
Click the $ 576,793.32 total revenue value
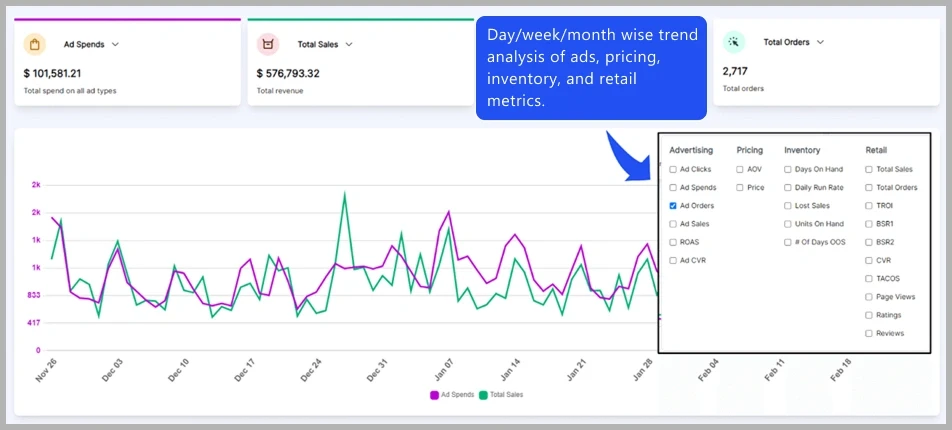(x=288, y=73)
